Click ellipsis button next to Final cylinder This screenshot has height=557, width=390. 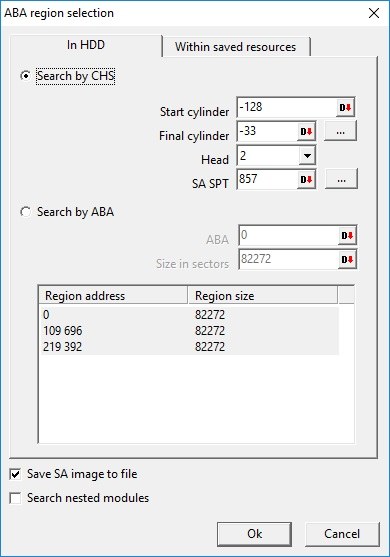(x=340, y=131)
